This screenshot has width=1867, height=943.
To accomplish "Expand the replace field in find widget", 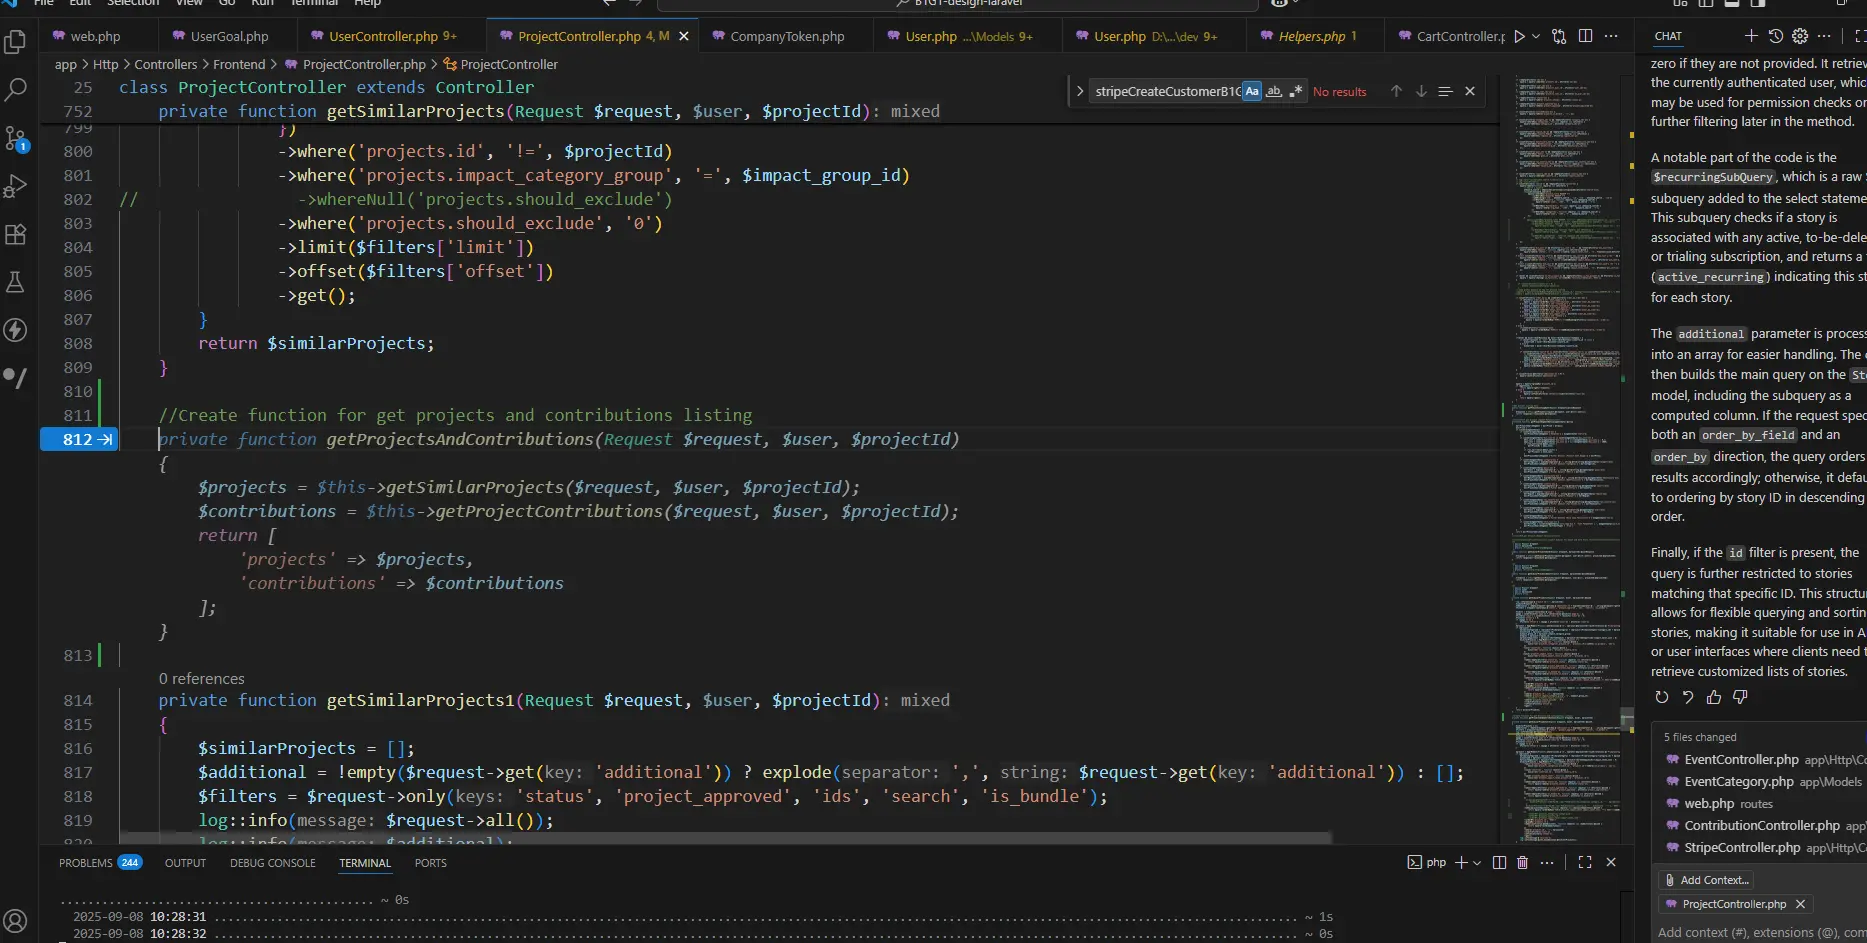I will 1080,91.
